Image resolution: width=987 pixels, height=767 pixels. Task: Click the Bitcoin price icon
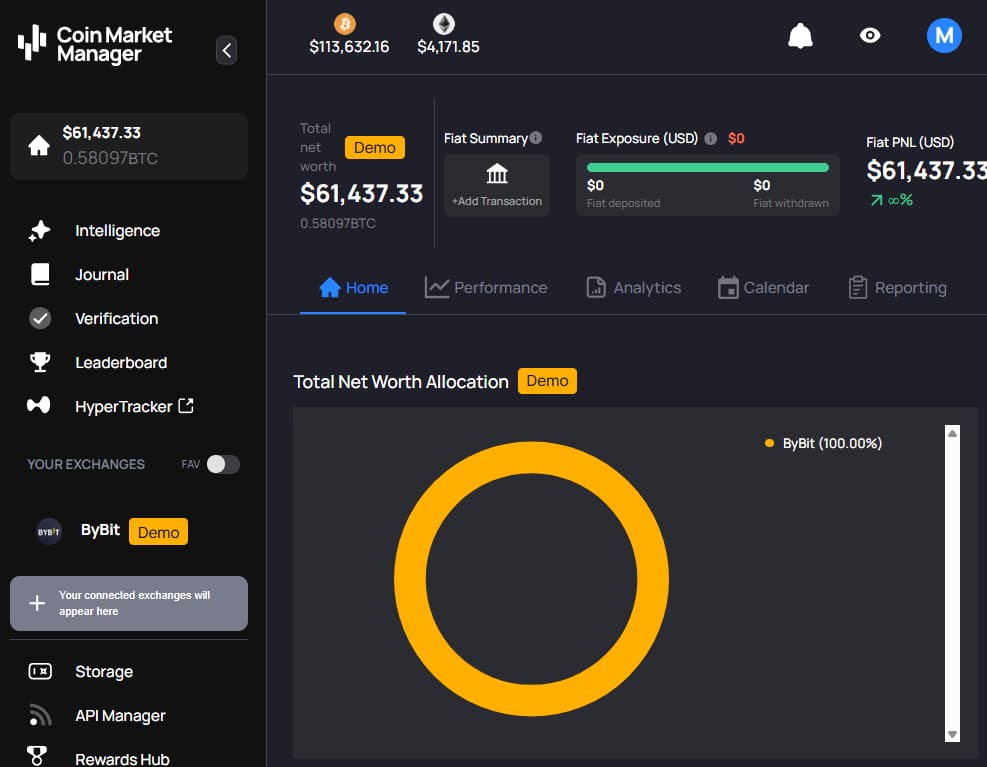pyautogui.click(x=345, y=23)
